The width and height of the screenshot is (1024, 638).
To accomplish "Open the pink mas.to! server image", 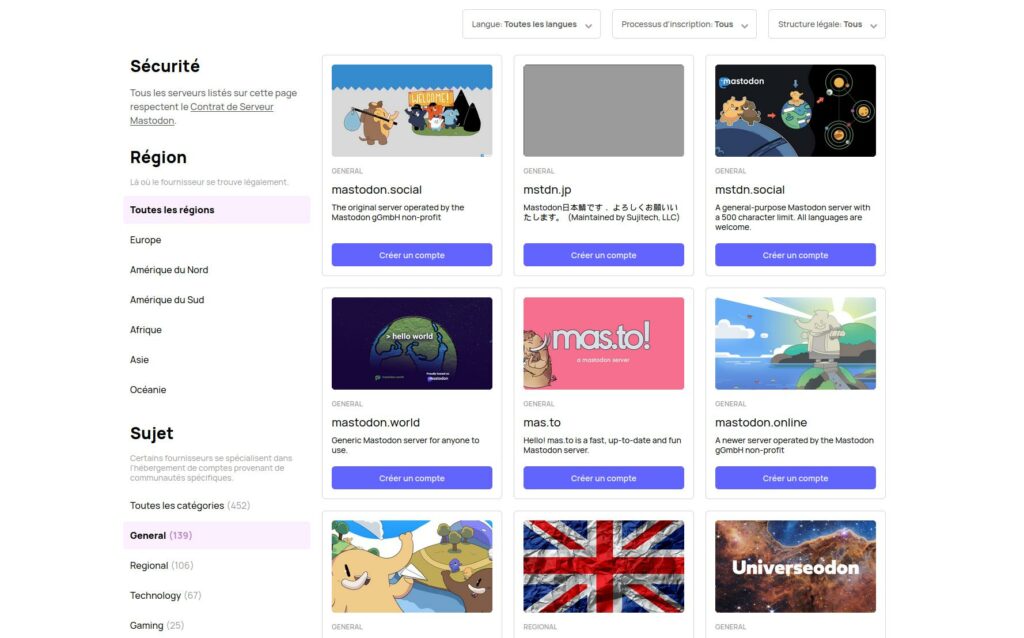I will click(603, 343).
